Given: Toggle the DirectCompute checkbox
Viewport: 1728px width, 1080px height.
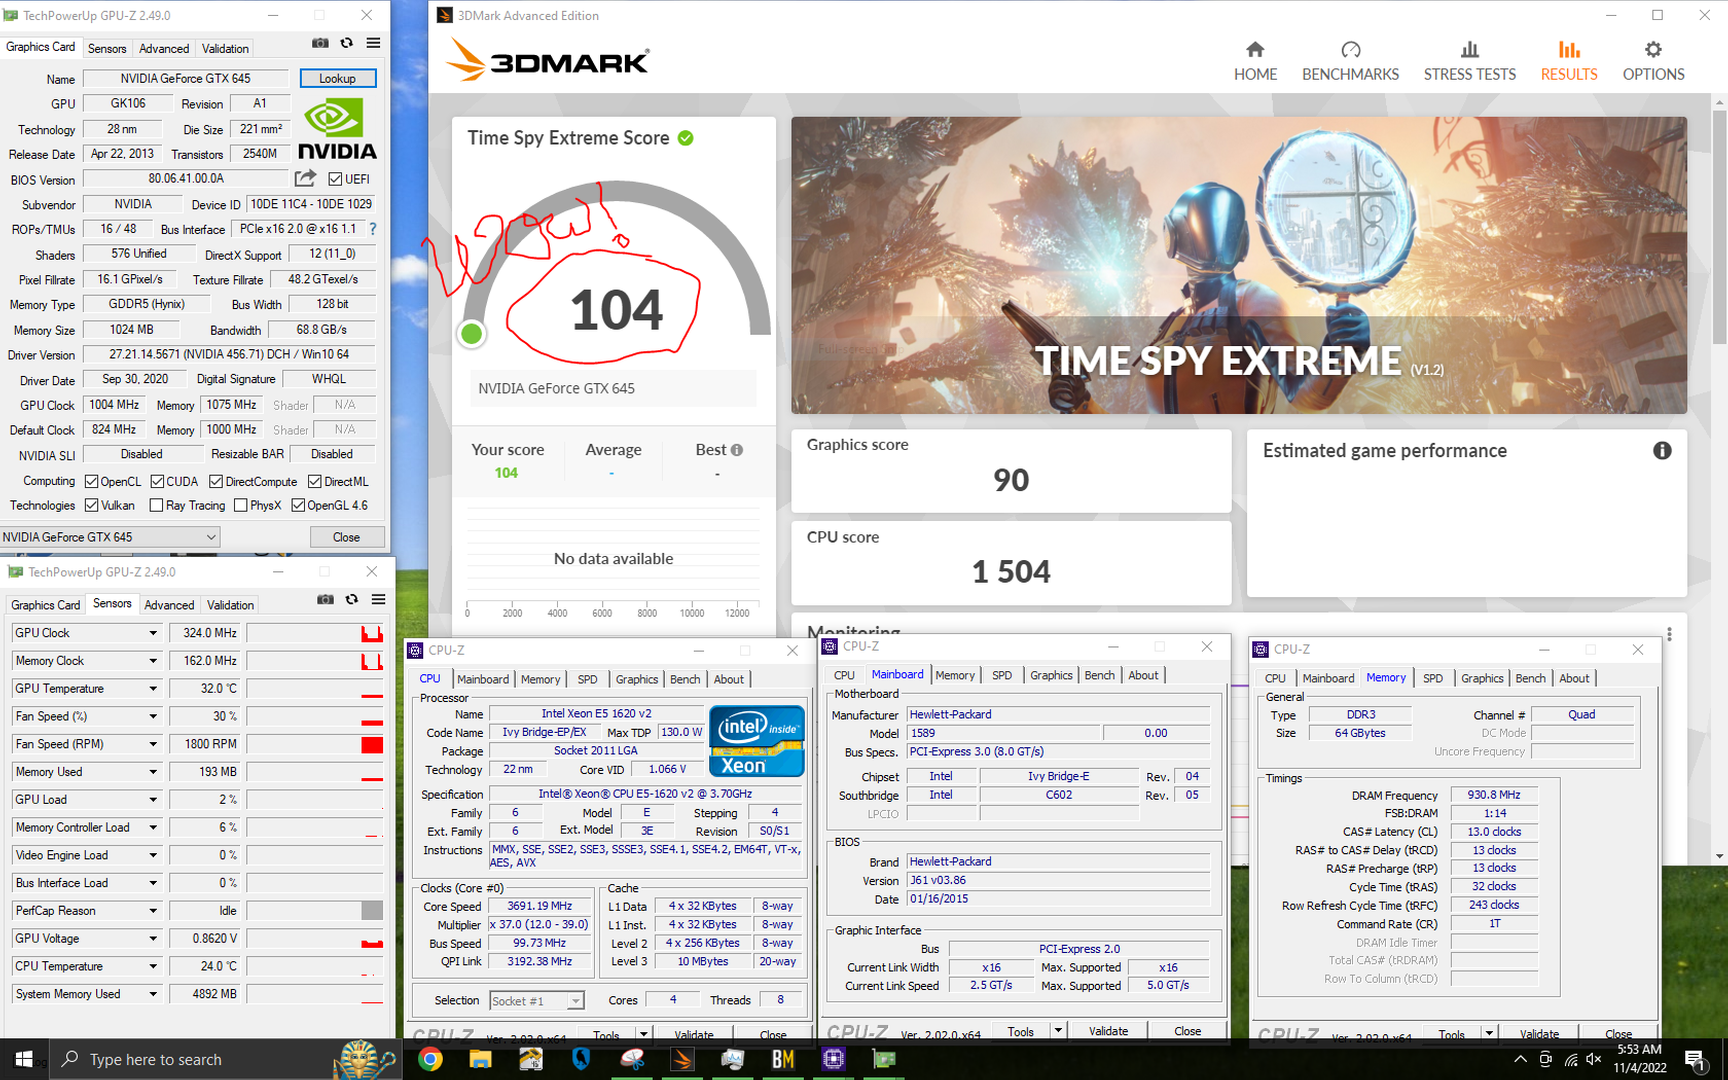Looking at the screenshot, I should tap(216, 481).
